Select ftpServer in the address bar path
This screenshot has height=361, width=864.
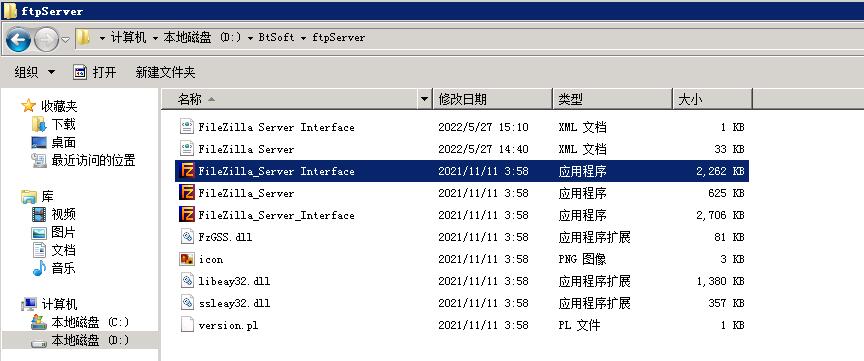[338, 38]
